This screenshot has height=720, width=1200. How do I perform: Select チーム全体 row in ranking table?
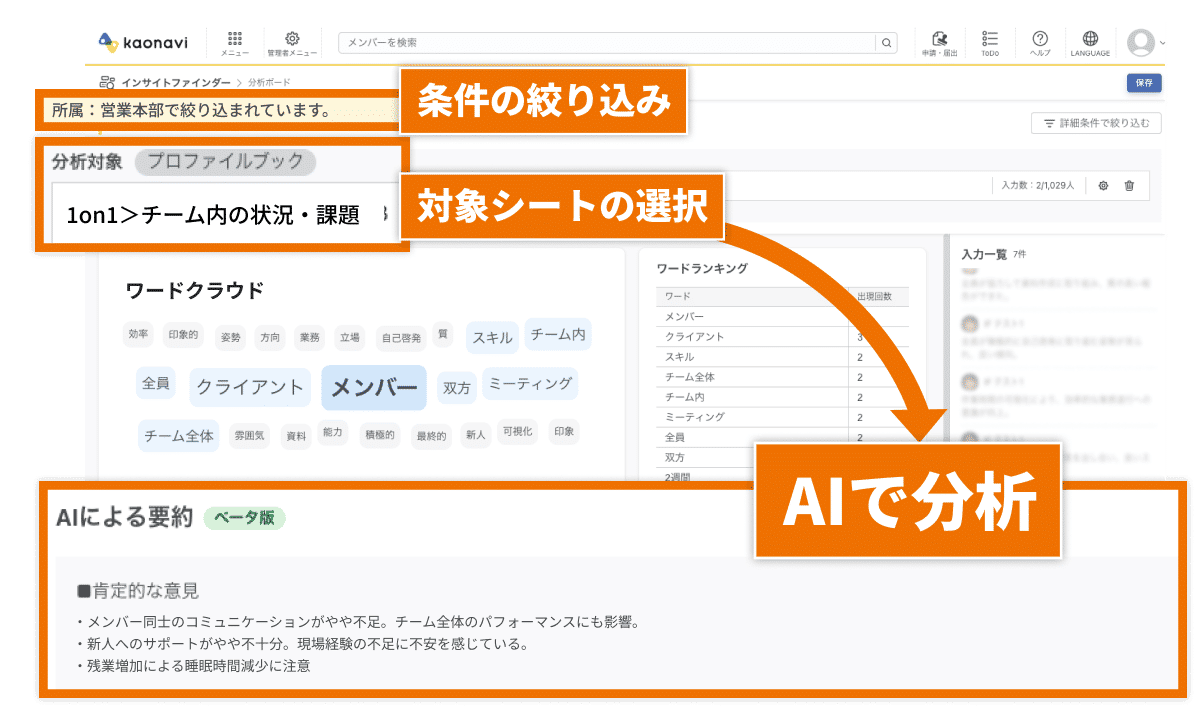[x=782, y=377]
